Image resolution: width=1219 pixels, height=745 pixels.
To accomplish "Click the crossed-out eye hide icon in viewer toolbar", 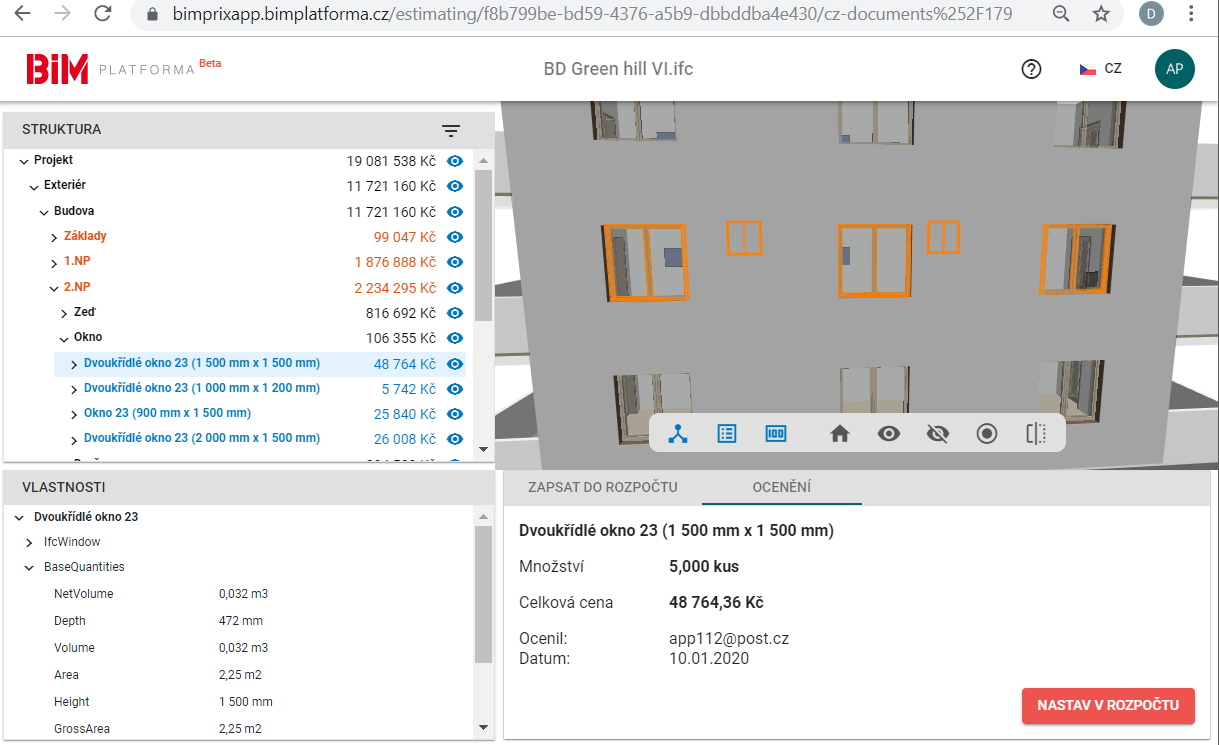I will tap(937, 433).
